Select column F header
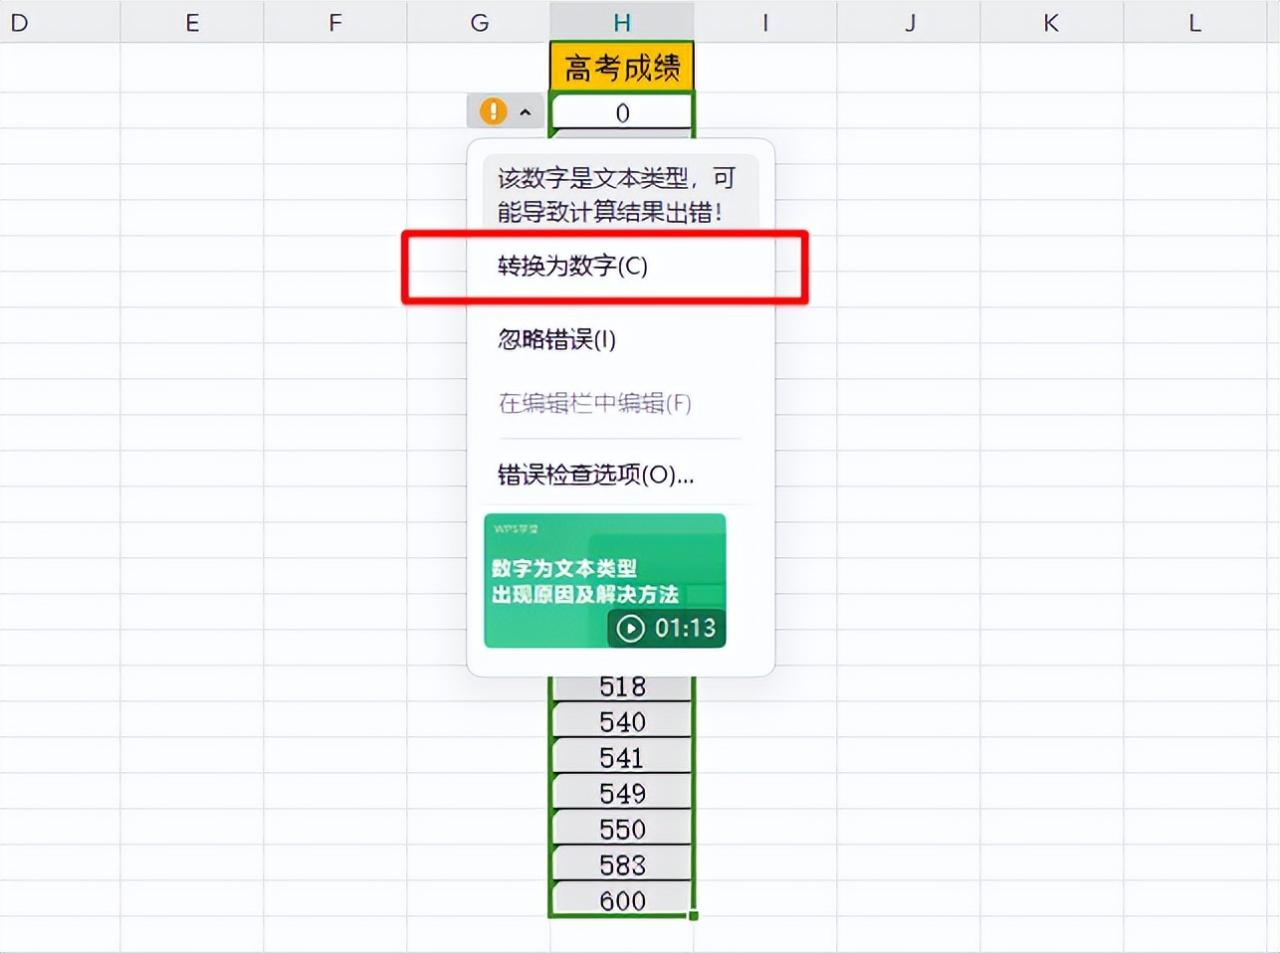Viewport: 1280px width, 953px height. pyautogui.click(x=335, y=22)
